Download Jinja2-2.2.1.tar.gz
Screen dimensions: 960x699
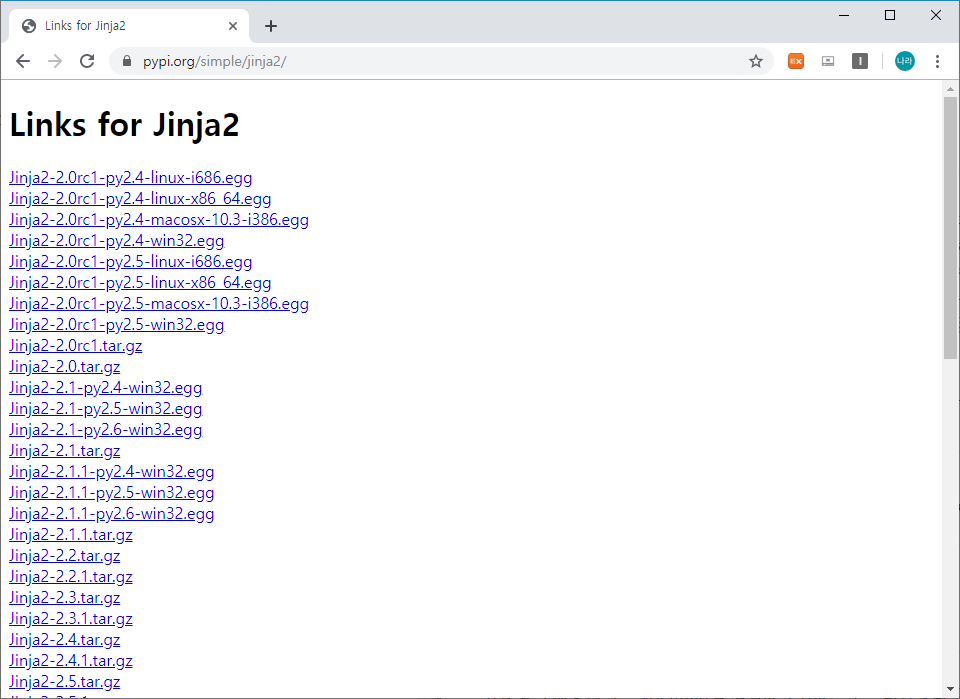[70, 577]
